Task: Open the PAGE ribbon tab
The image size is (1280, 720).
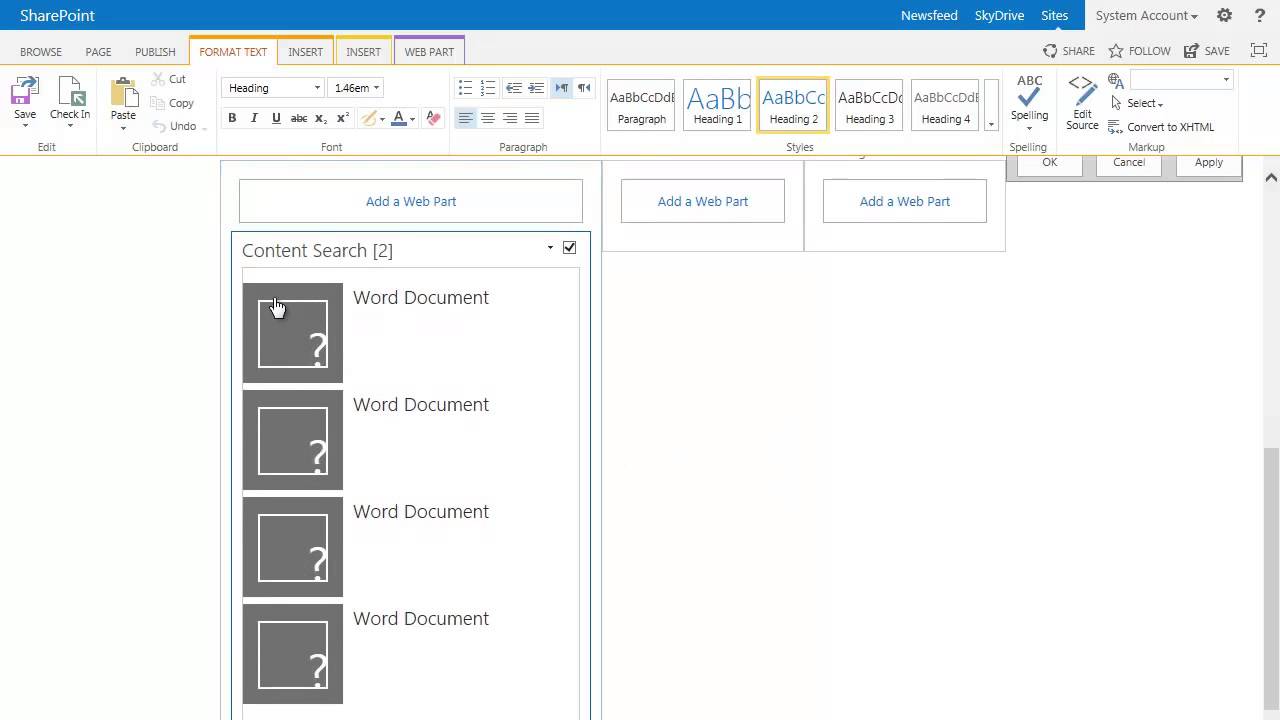Action: click(98, 52)
